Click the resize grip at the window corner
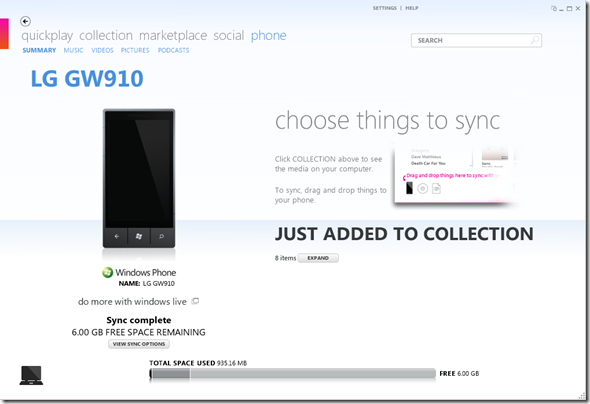Screen dimensions: 590x404 (x=582, y=395)
